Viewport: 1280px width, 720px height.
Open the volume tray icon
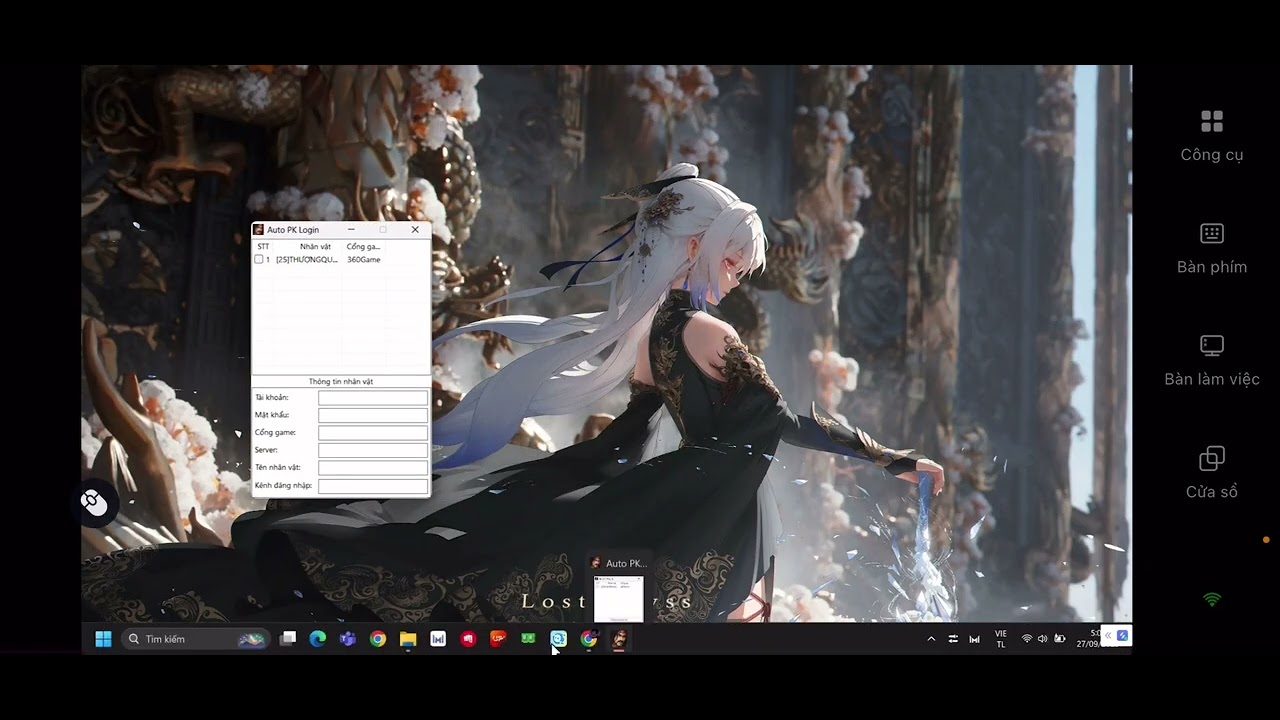(1043, 639)
